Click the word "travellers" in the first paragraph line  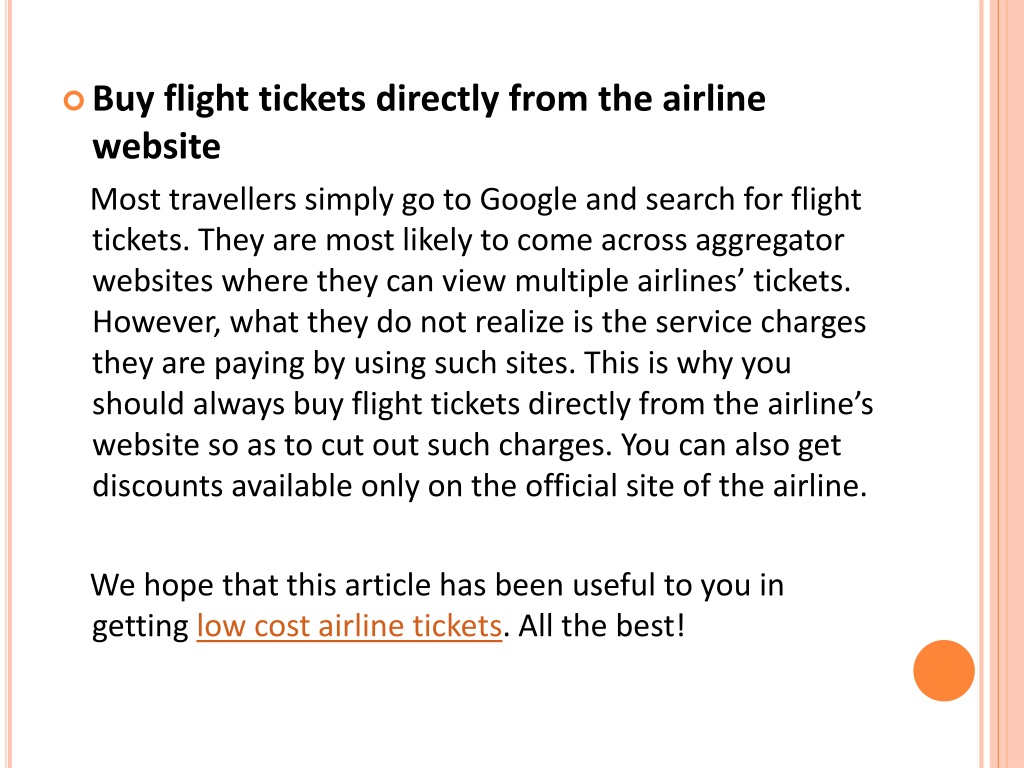click(232, 200)
